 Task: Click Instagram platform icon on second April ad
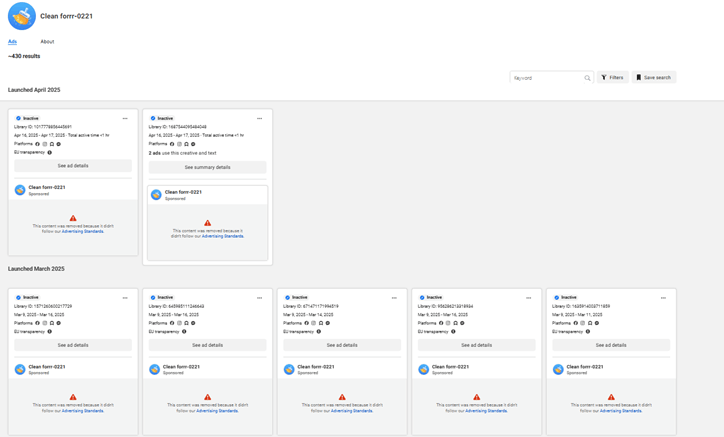click(x=179, y=144)
